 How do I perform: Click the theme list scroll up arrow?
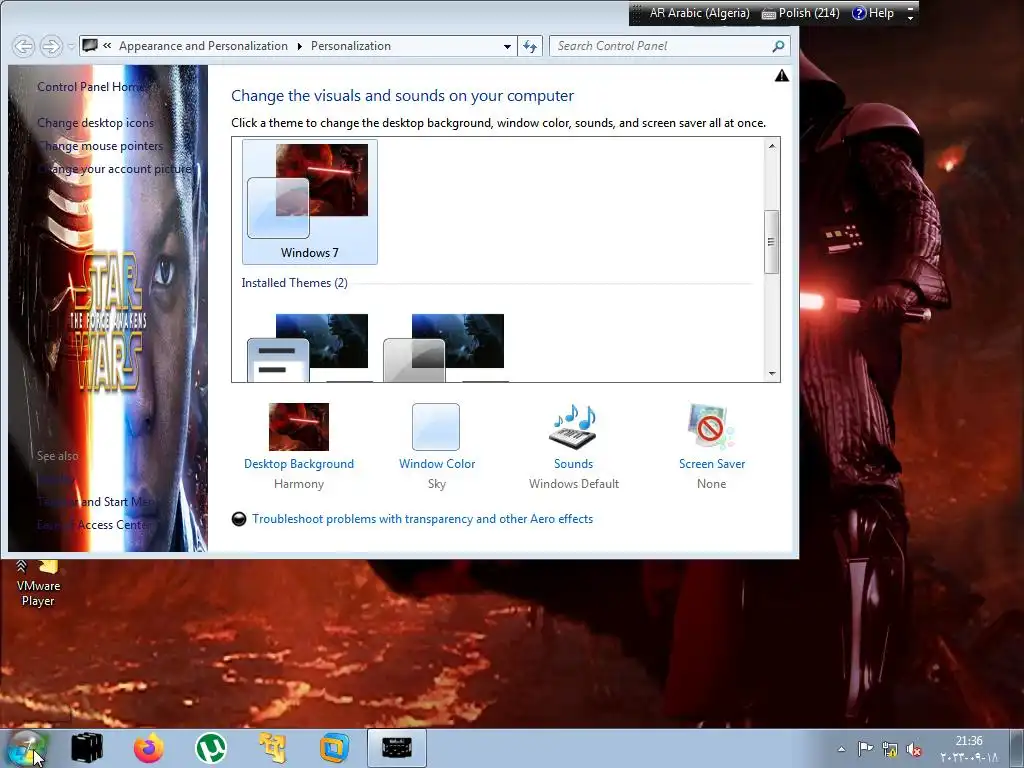coord(772,146)
